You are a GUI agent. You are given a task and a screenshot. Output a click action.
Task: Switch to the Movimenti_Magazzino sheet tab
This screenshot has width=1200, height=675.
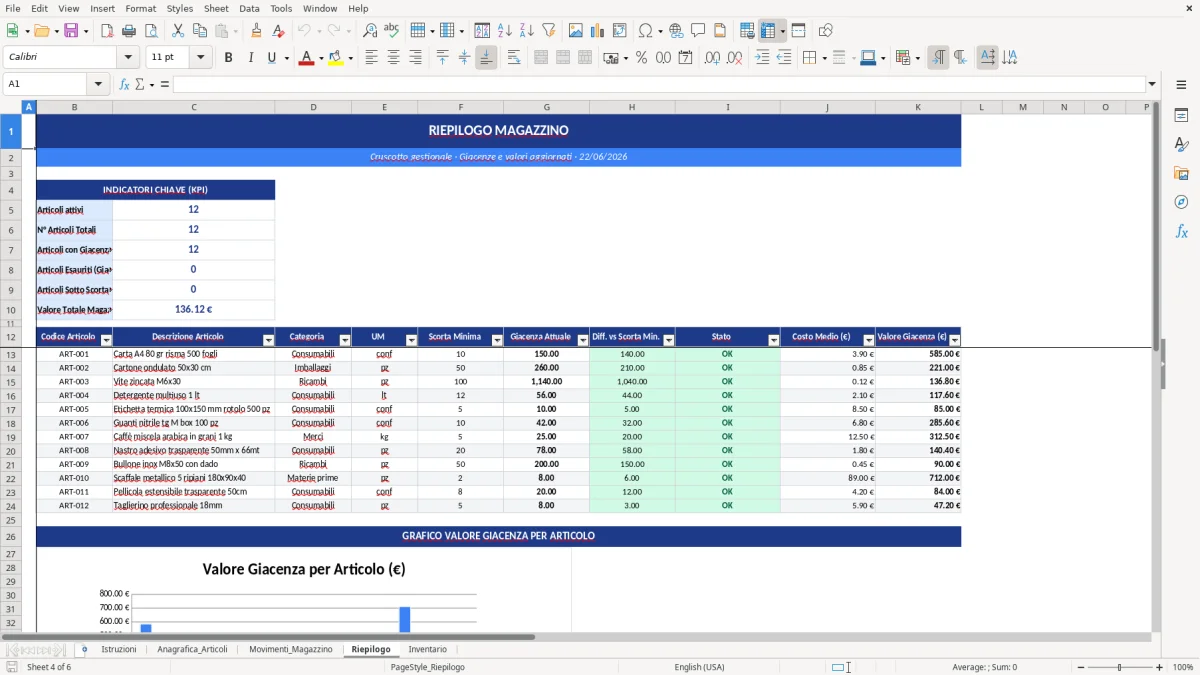[291, 650]
